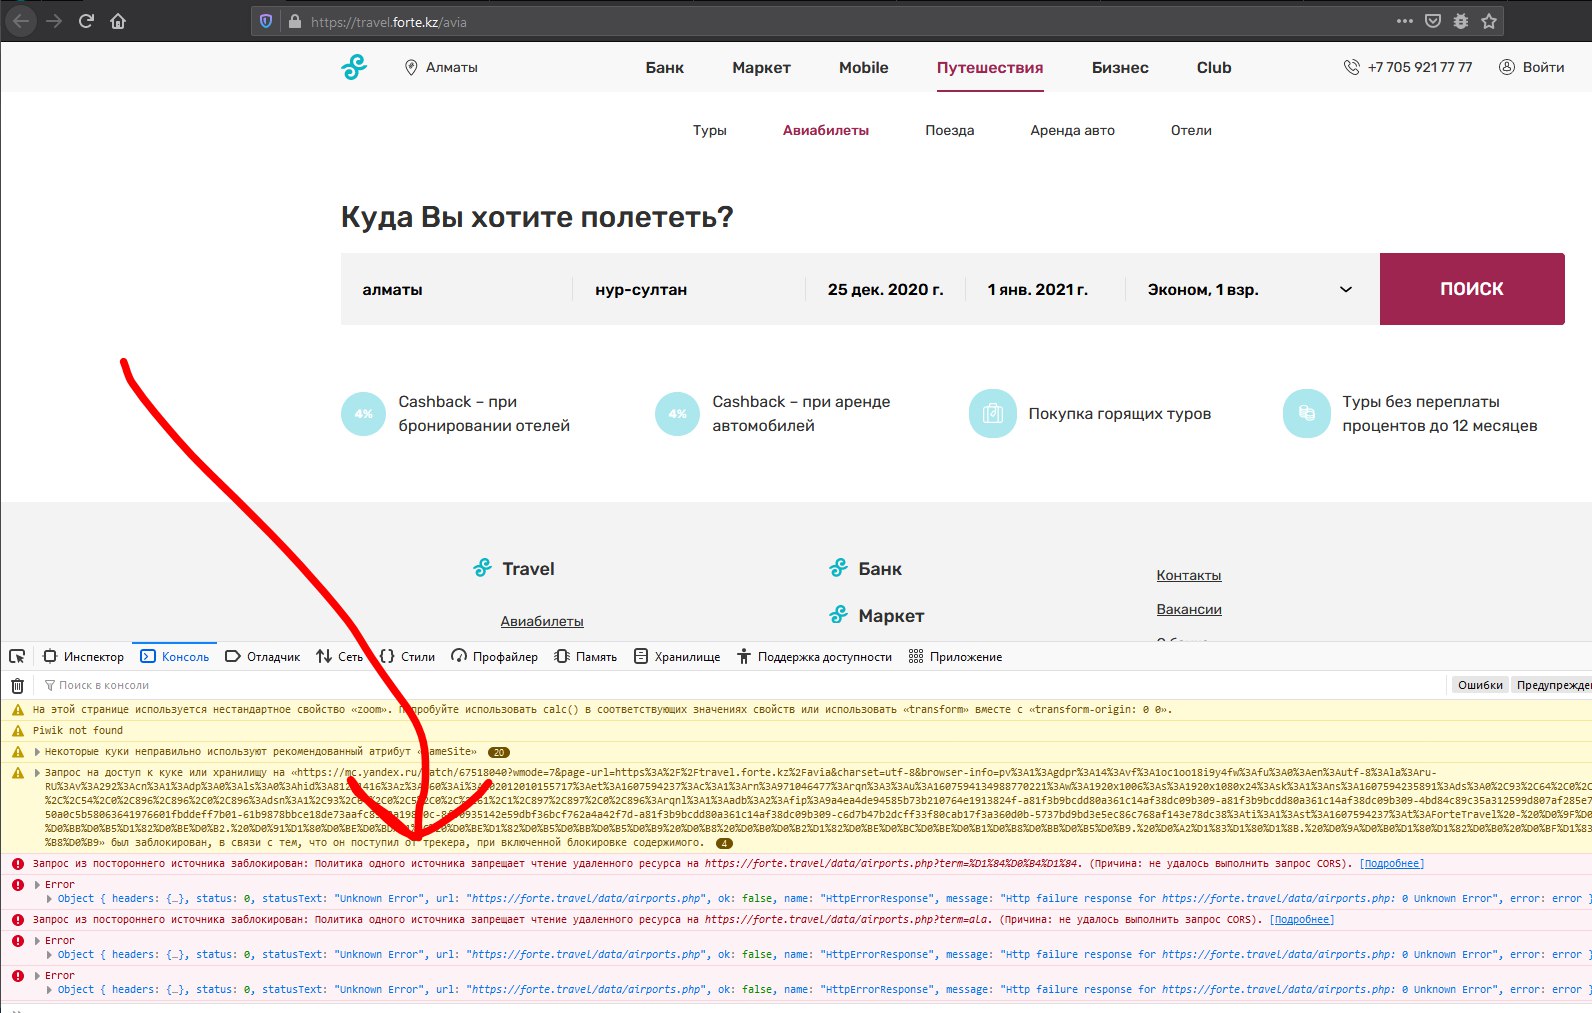Pick the return date 1 янв. 2021
Viewport: 1592px width, 1013px height.
pyautogui.click(x=1045, y=289)
